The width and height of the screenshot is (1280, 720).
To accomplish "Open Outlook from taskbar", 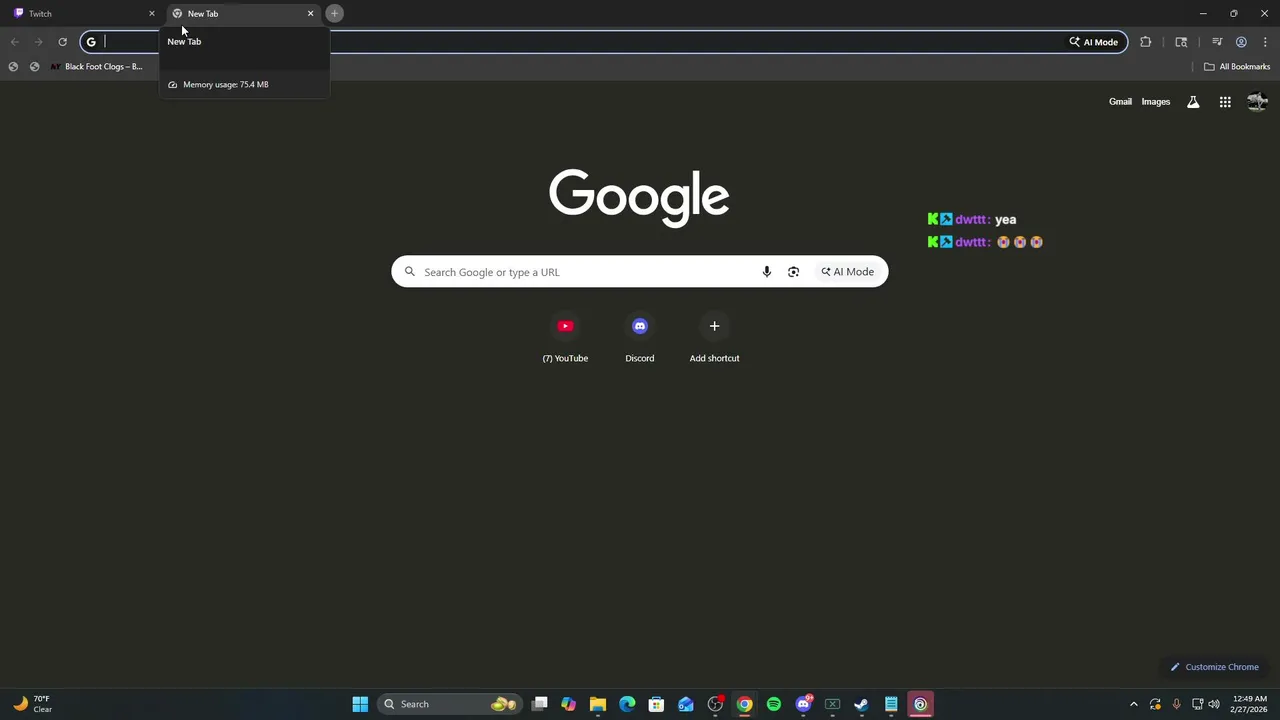I will (x=686, y=704).
